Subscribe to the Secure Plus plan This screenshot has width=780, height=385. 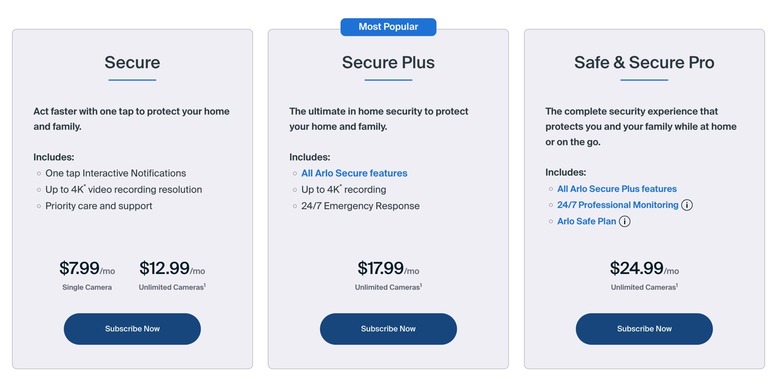tap(389, 329)
